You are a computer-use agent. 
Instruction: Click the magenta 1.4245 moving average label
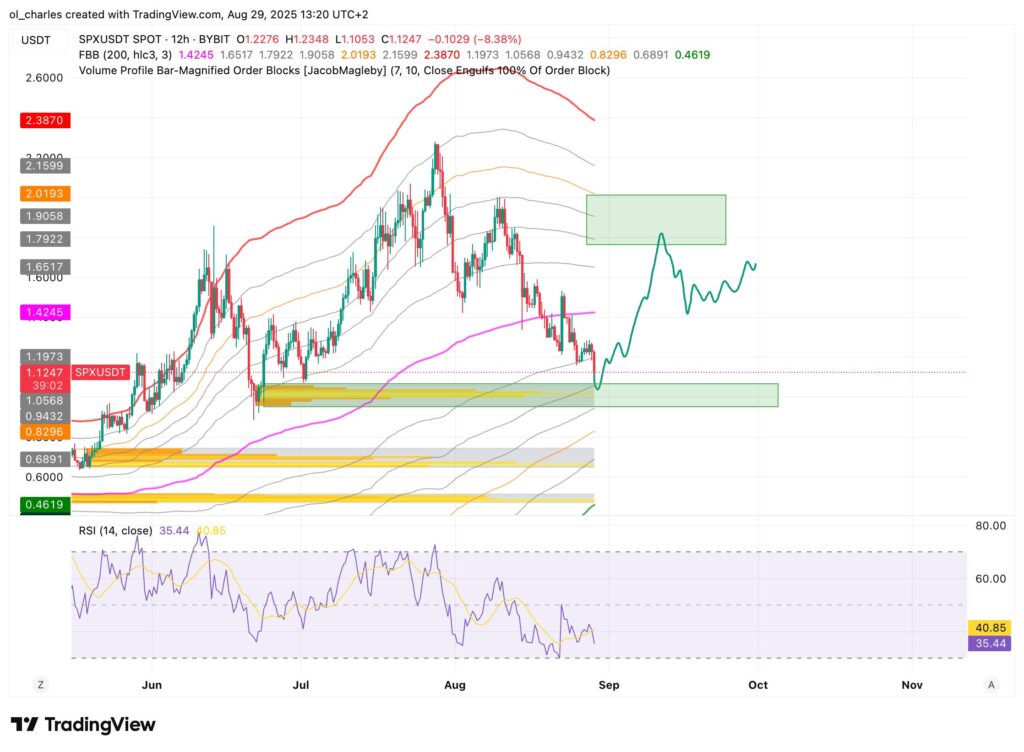[43, 312]
